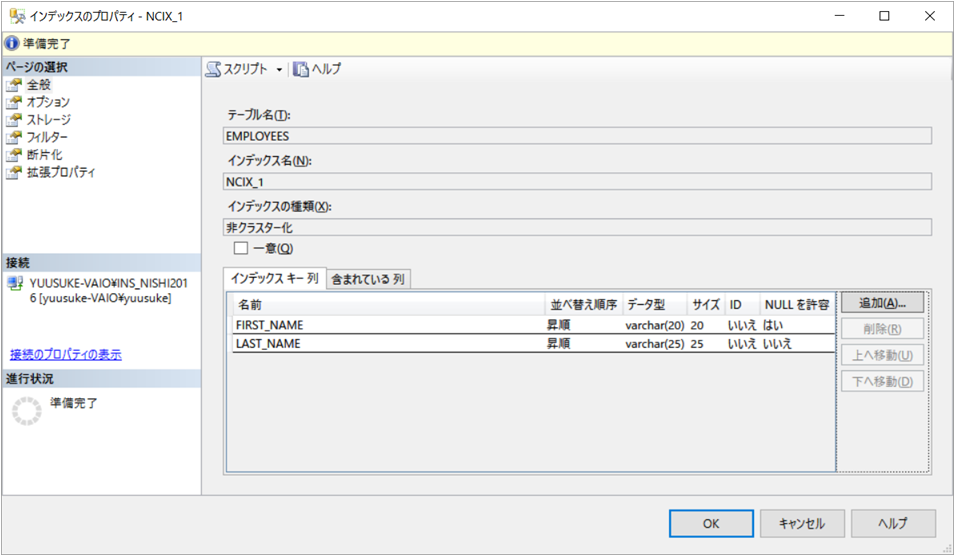Click the size value 25

[697, 343]
